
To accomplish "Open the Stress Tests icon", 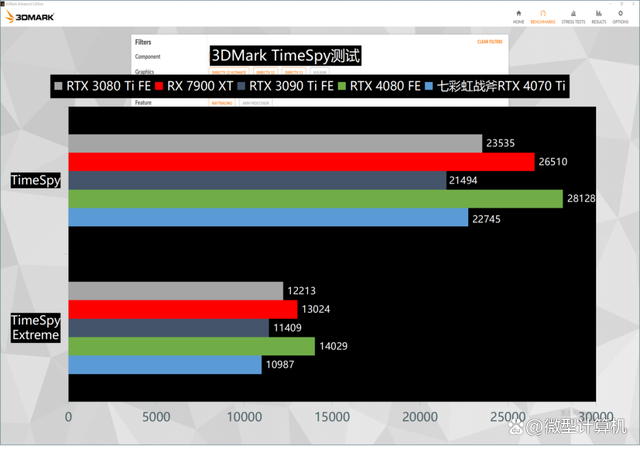I will point(573,16).
